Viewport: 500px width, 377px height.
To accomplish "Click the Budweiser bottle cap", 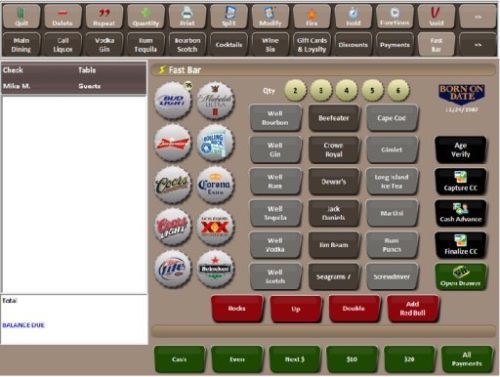I will (173, 143).
